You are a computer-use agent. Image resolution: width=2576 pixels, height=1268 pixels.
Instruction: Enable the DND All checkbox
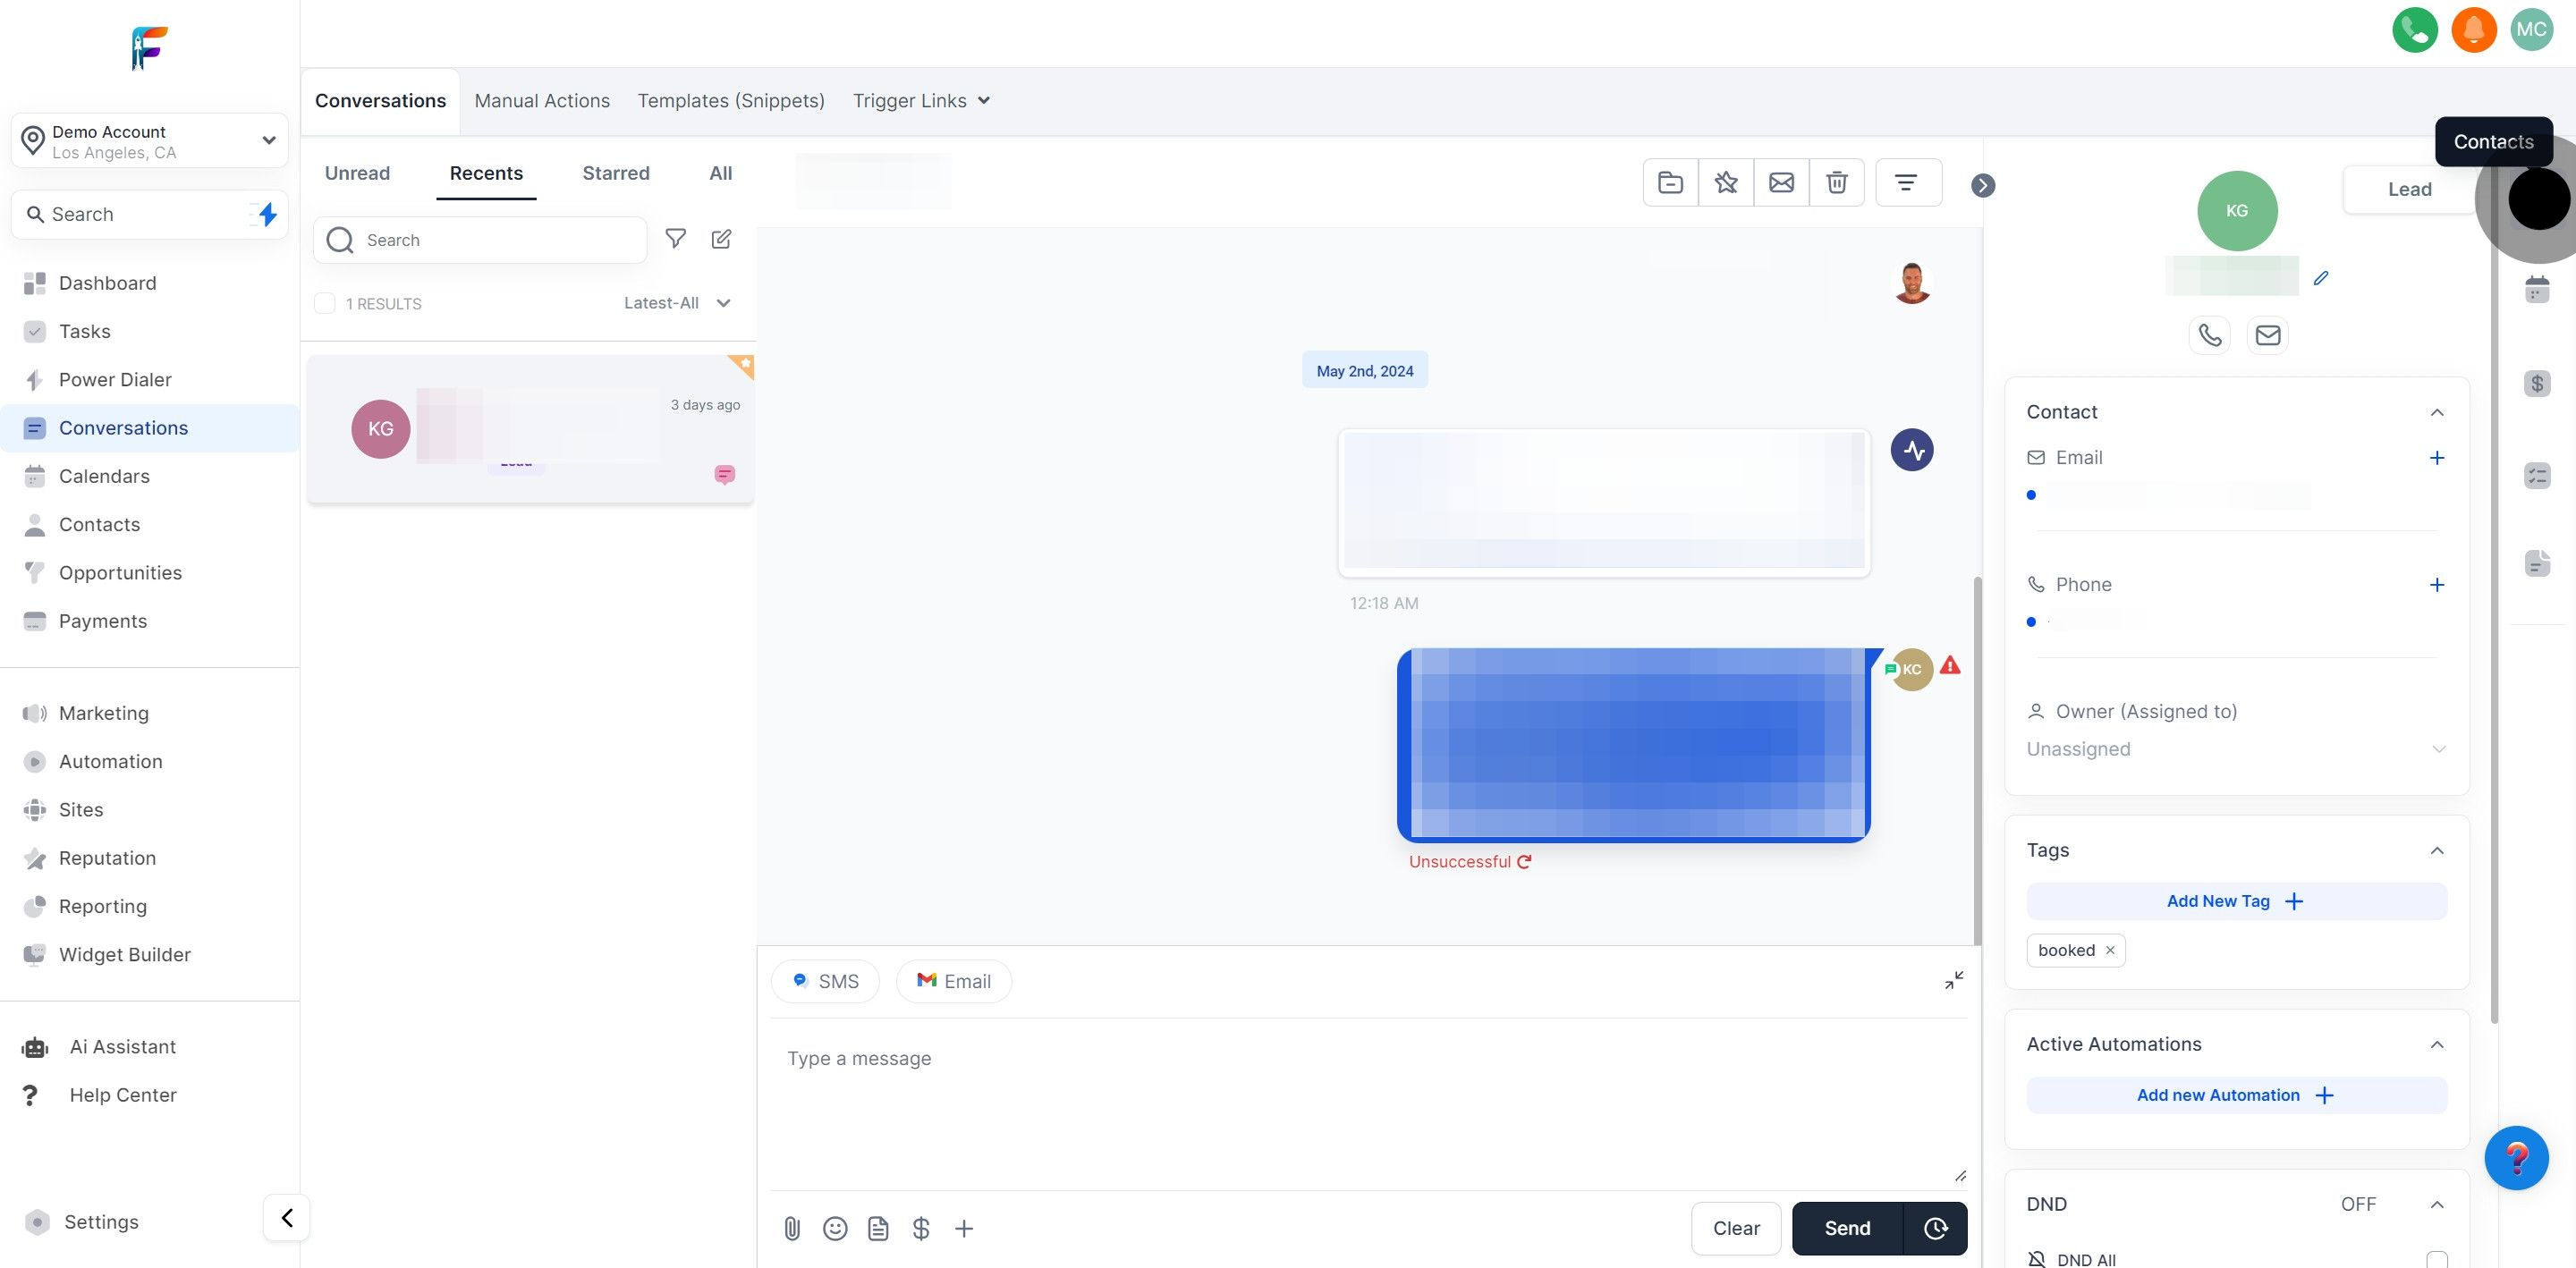point(2436,1259)
